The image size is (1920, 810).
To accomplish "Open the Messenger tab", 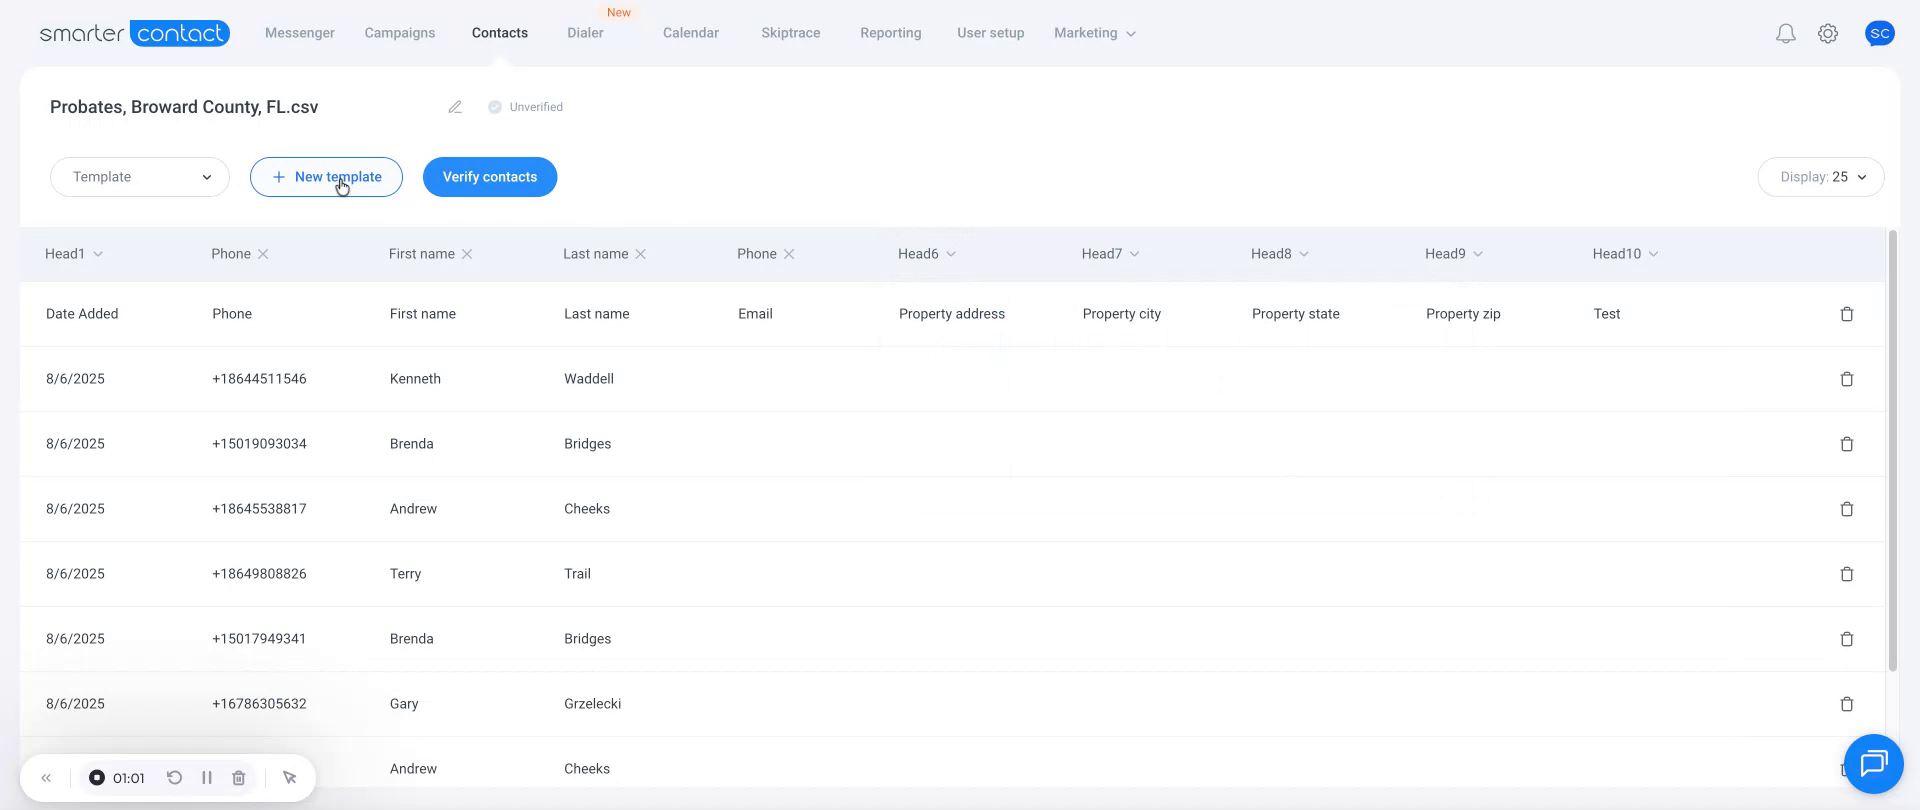I will (x=300, y=33).
